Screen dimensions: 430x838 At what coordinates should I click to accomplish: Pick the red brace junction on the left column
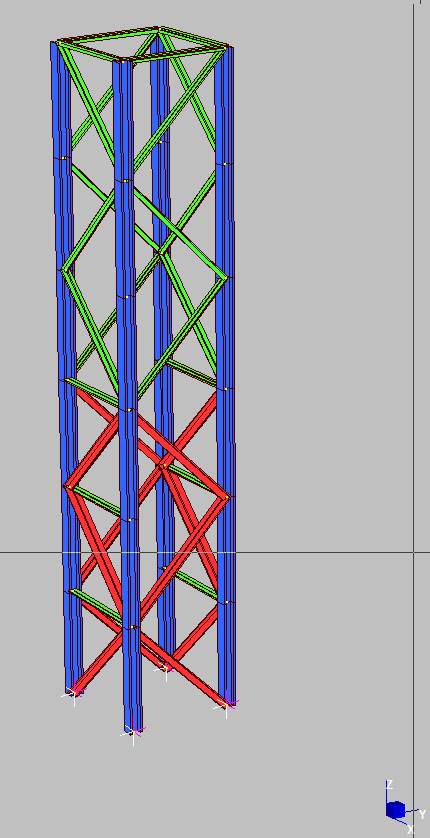(x=68, y=486)
